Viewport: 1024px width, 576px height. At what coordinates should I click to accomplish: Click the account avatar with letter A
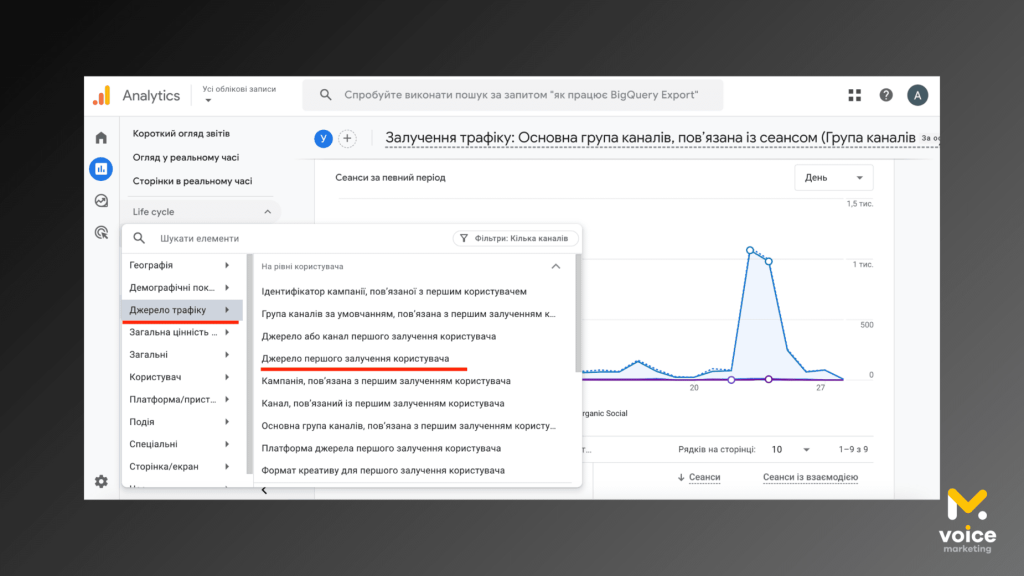pyautogui.click(x=917, y=95)
